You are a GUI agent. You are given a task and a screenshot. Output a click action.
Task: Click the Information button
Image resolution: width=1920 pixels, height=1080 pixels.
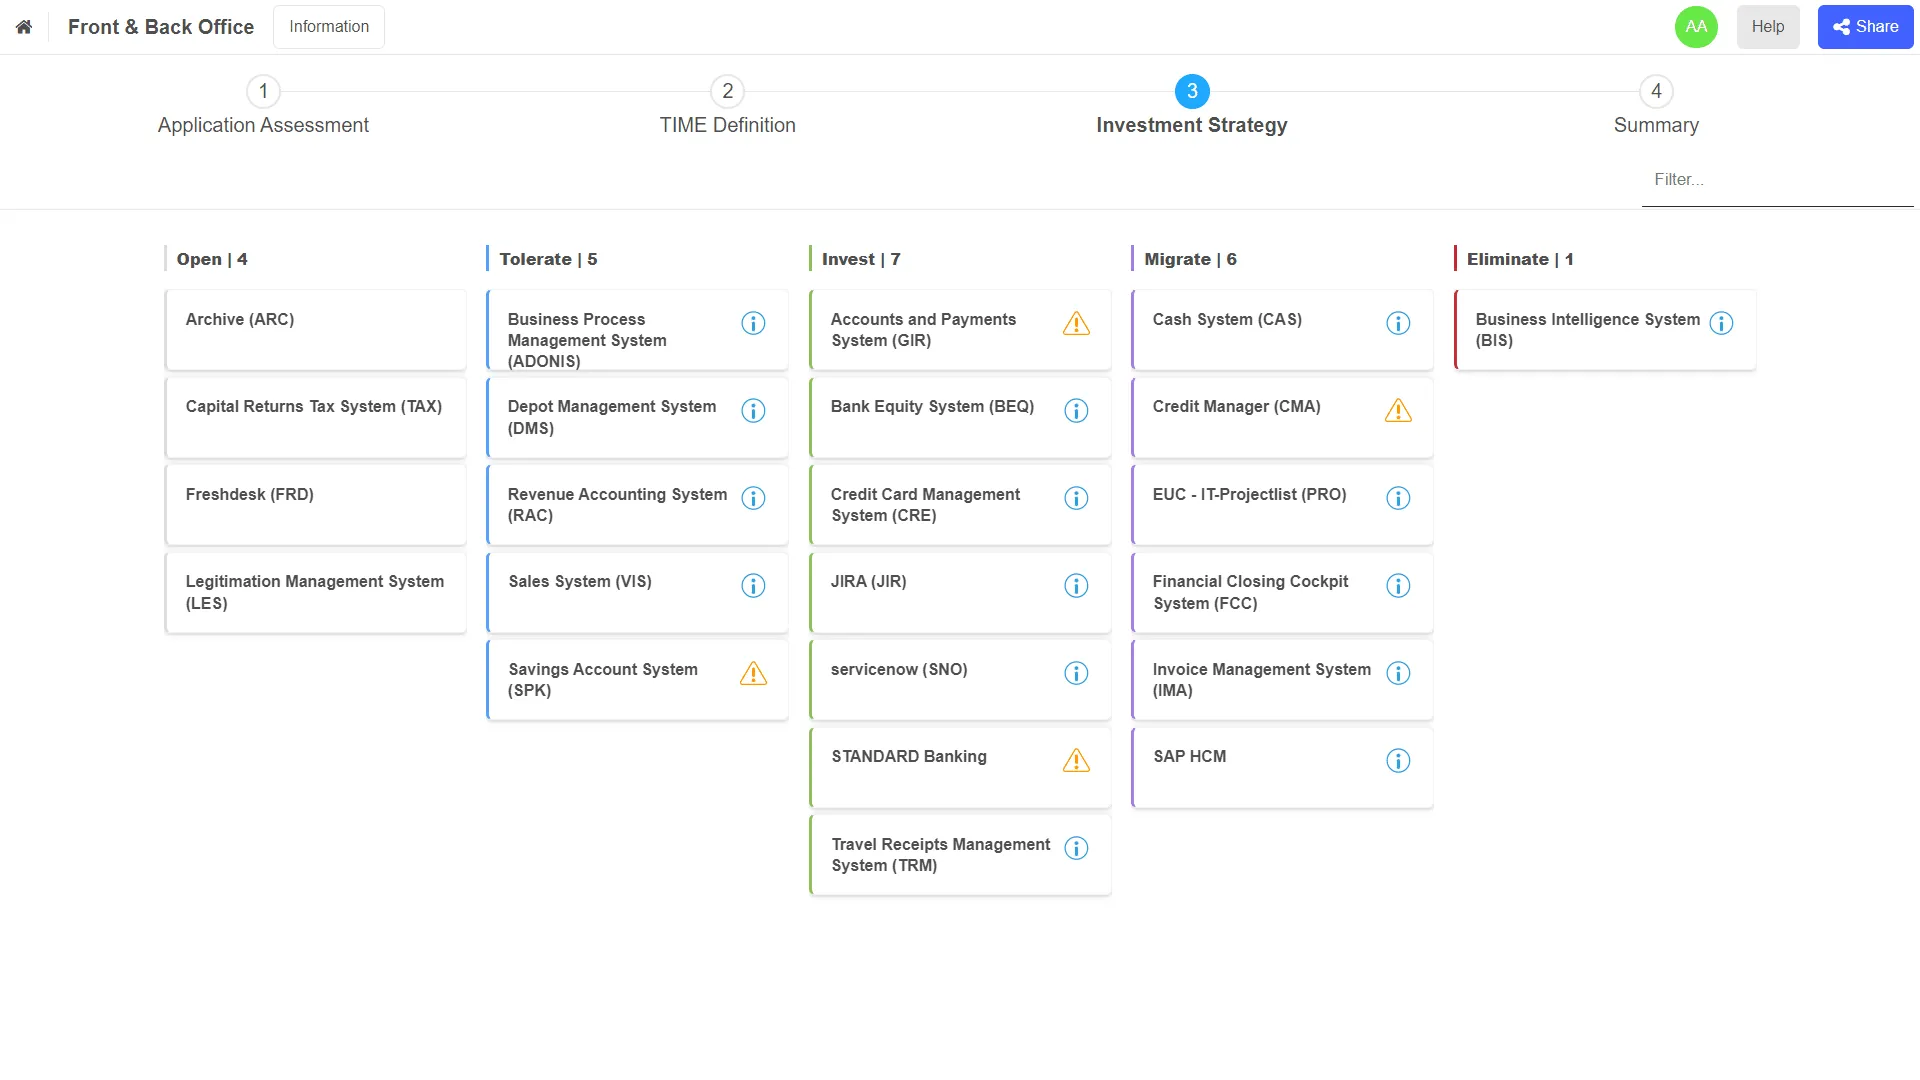click(329, 27)
